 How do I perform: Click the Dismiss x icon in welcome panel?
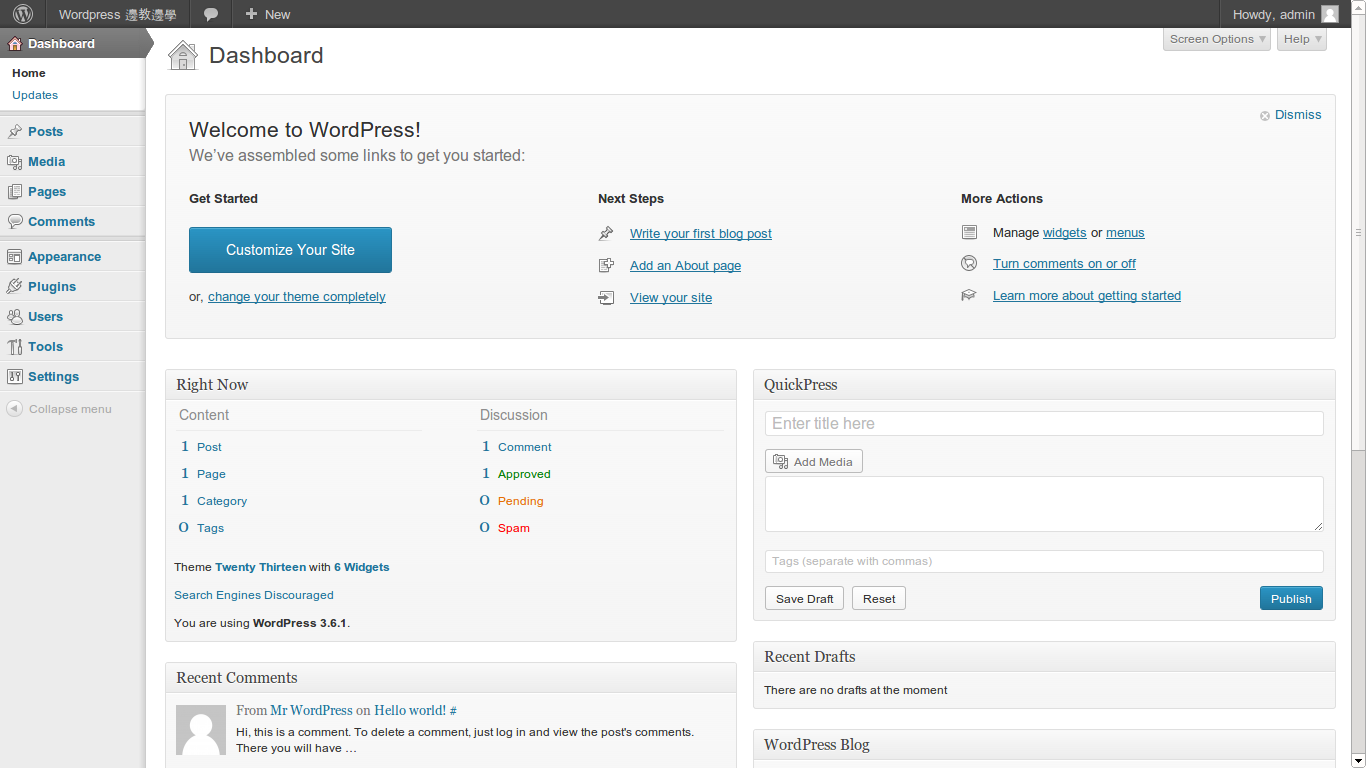1265,116
